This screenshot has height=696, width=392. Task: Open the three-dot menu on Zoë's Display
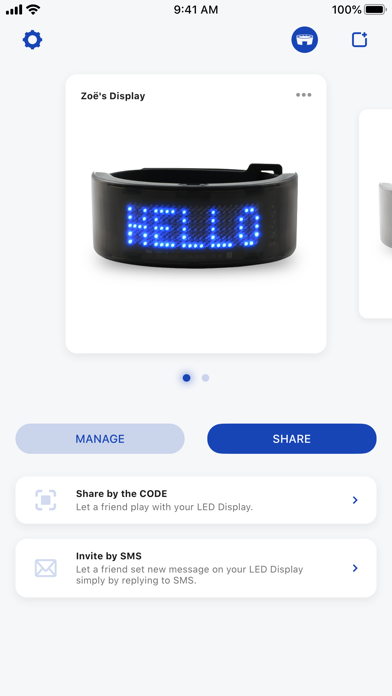pos(304,95)
